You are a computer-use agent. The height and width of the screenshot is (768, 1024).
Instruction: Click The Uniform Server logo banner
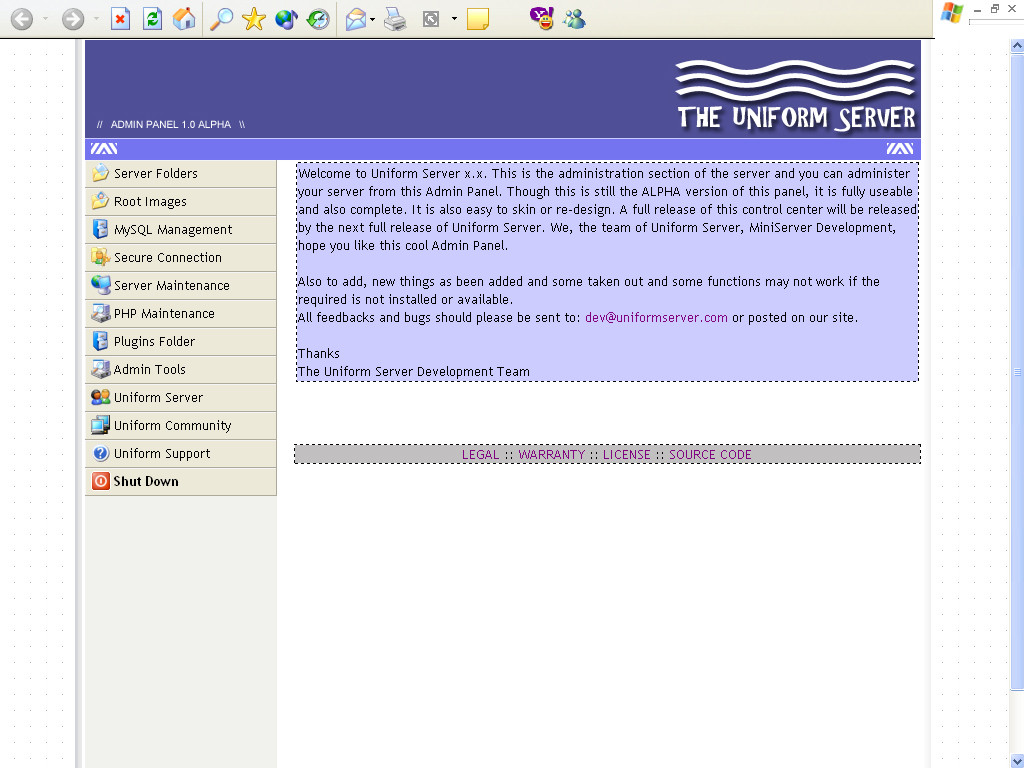(x=795, y=95)
